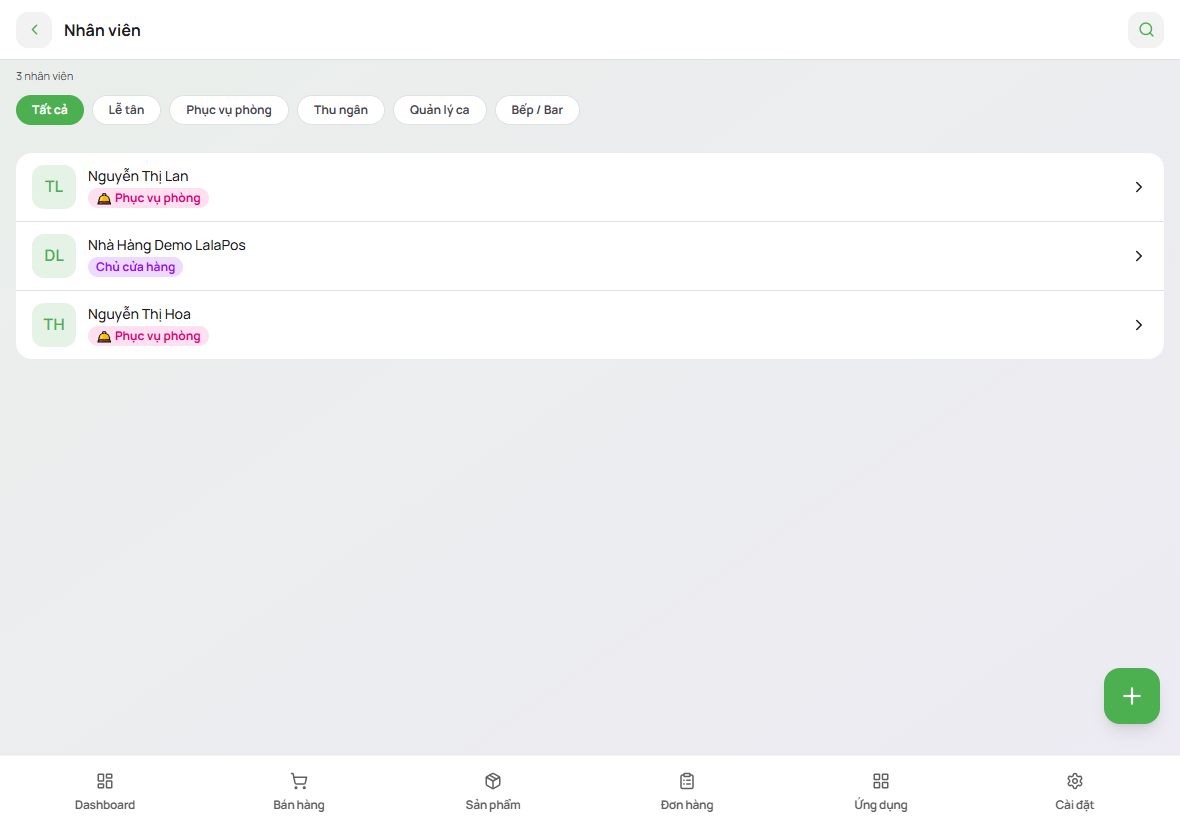Click the 3 nhân viên count text

44,76
